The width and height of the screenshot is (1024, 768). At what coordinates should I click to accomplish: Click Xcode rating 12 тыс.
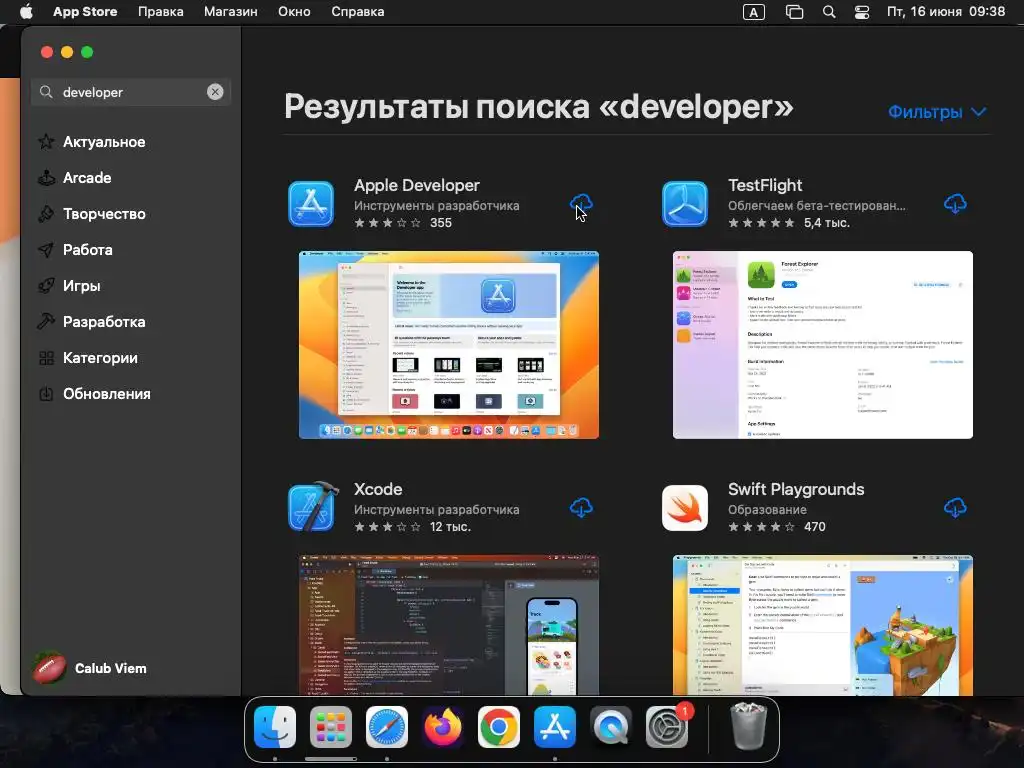click(x=412, y=526)
